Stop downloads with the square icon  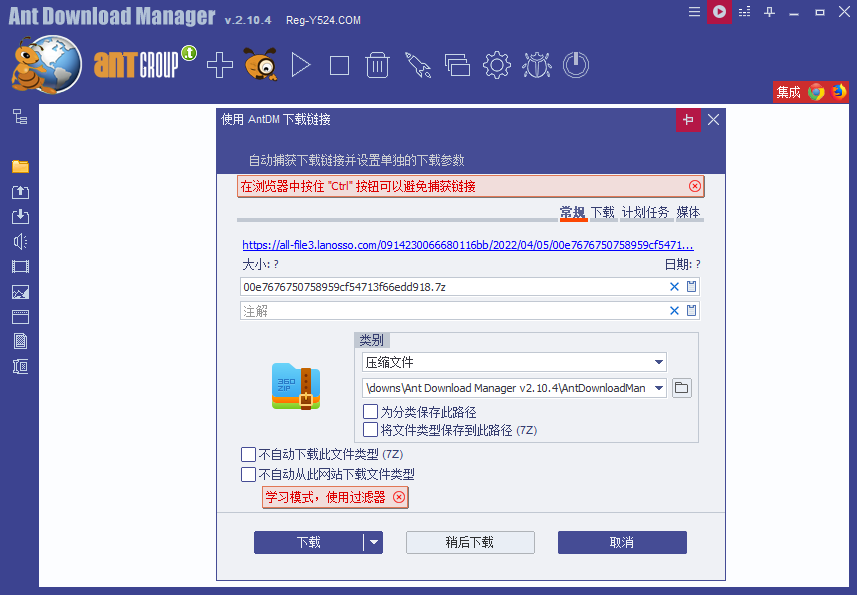pos(339,66)
